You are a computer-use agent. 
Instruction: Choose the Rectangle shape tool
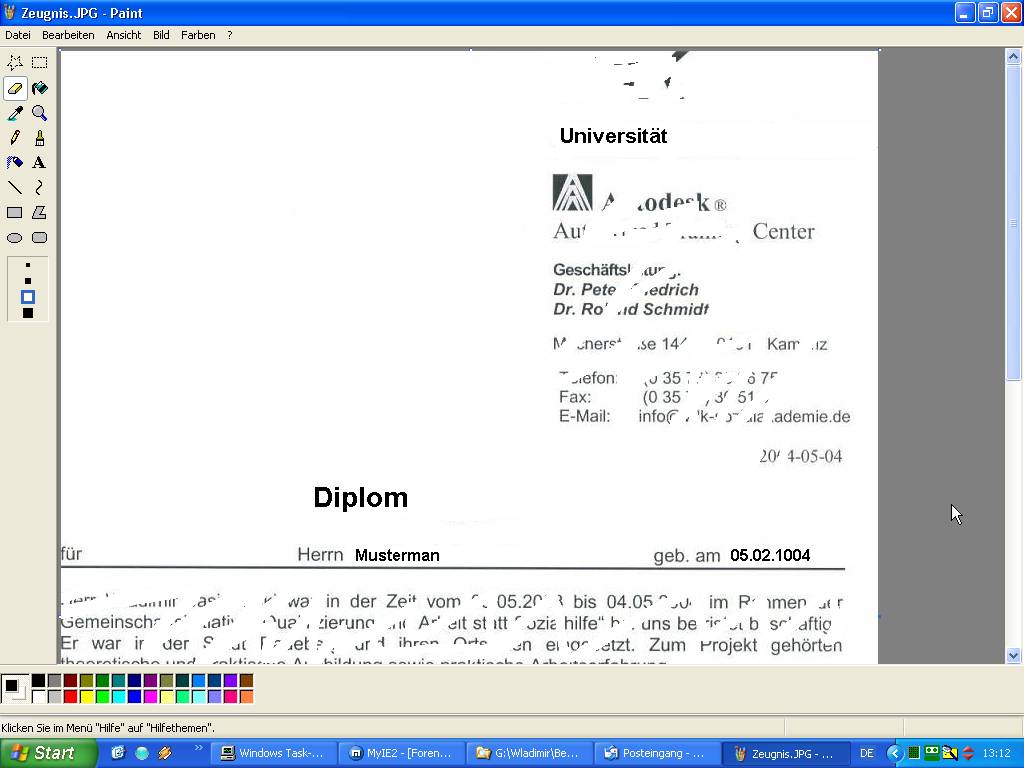pyautogui.click(x=15, y=213)
